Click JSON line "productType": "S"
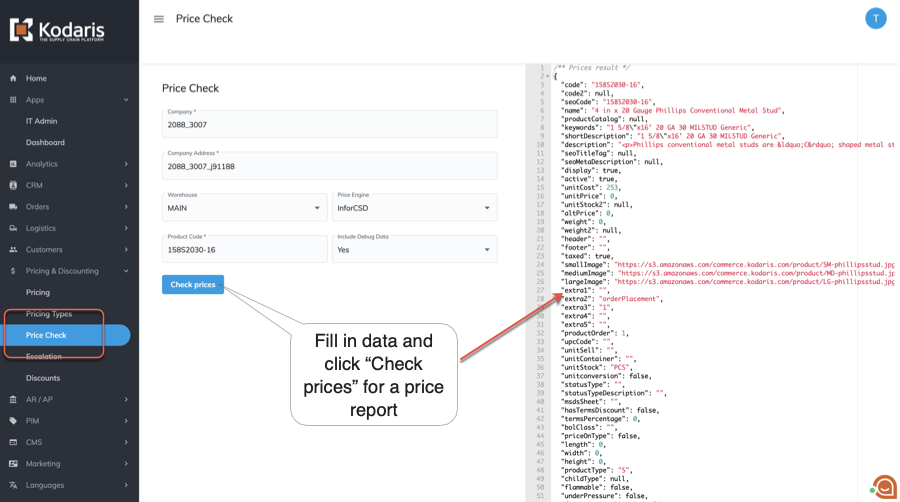Screen dimensions: 900x502 point(595,470)
